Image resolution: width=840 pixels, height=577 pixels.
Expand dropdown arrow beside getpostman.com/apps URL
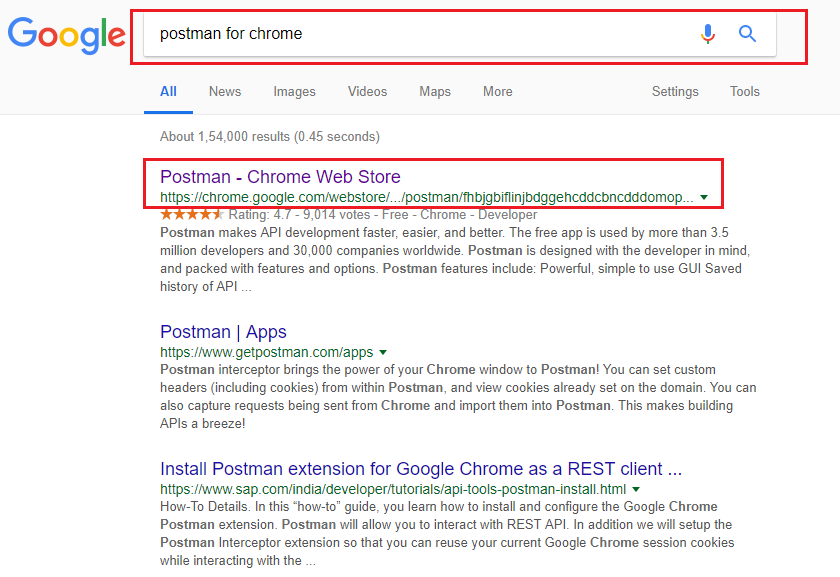click(x=383, y=353)
